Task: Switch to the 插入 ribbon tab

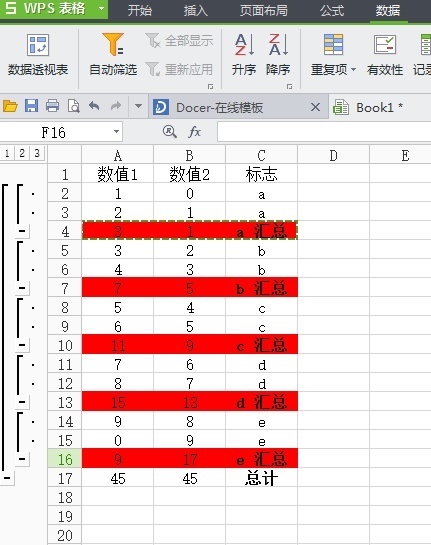Action: [196, 10]
